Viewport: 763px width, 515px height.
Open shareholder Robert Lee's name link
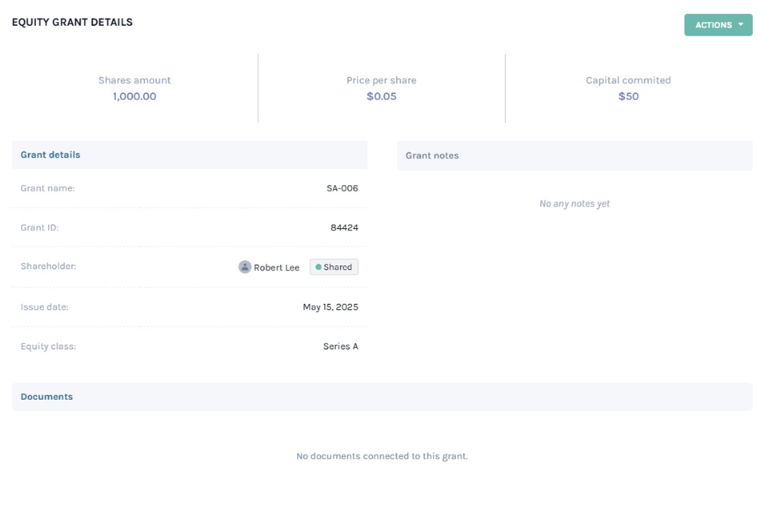[x=276, y=267]
